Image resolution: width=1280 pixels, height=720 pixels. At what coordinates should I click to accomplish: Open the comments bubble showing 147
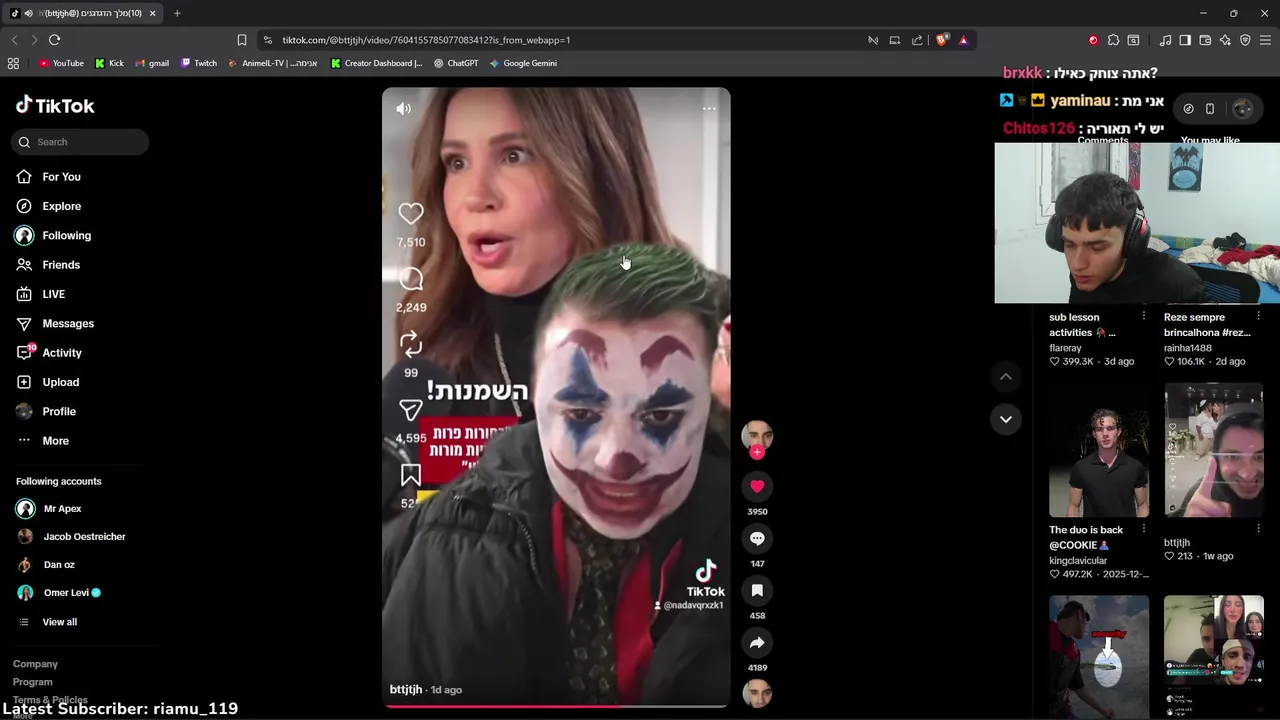tap(757, 538)
